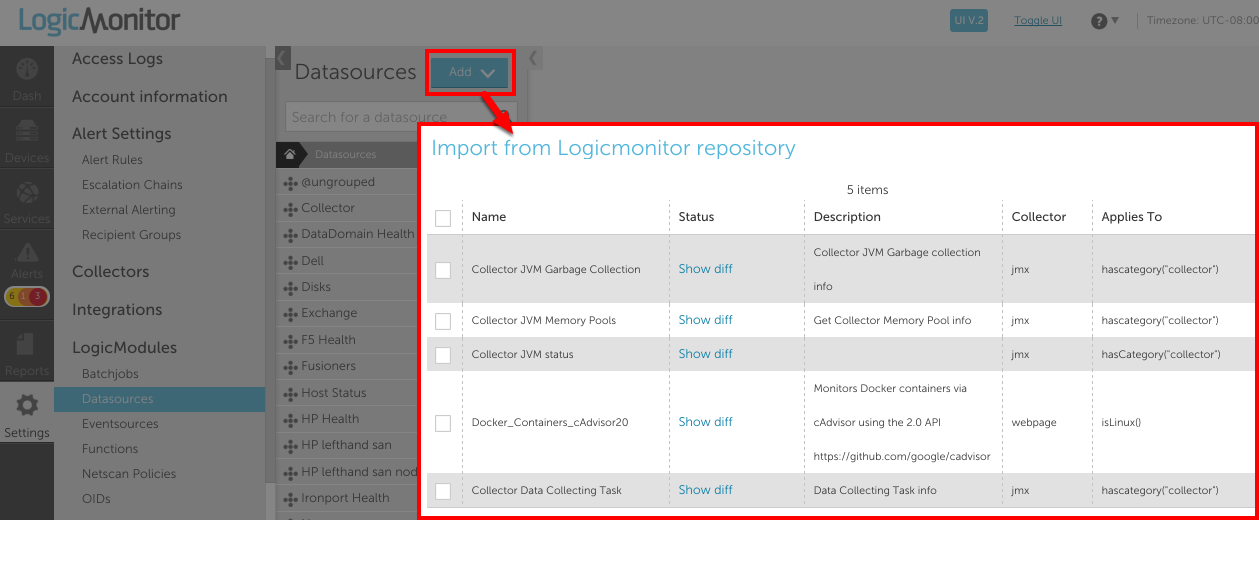Viewport: 1259px width, 565px height.
Task: Click the Host Status group icon
Action: [x=291, y=393]
